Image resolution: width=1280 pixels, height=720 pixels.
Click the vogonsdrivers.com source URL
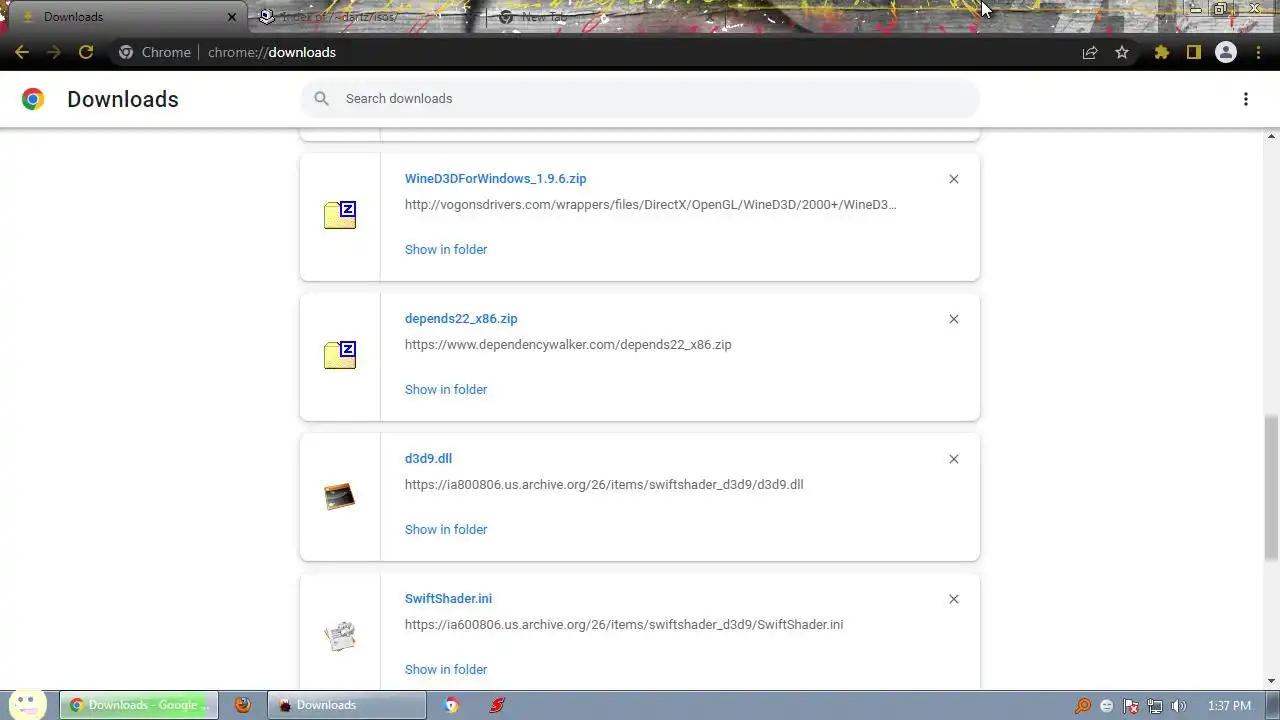tap(650, 205)
